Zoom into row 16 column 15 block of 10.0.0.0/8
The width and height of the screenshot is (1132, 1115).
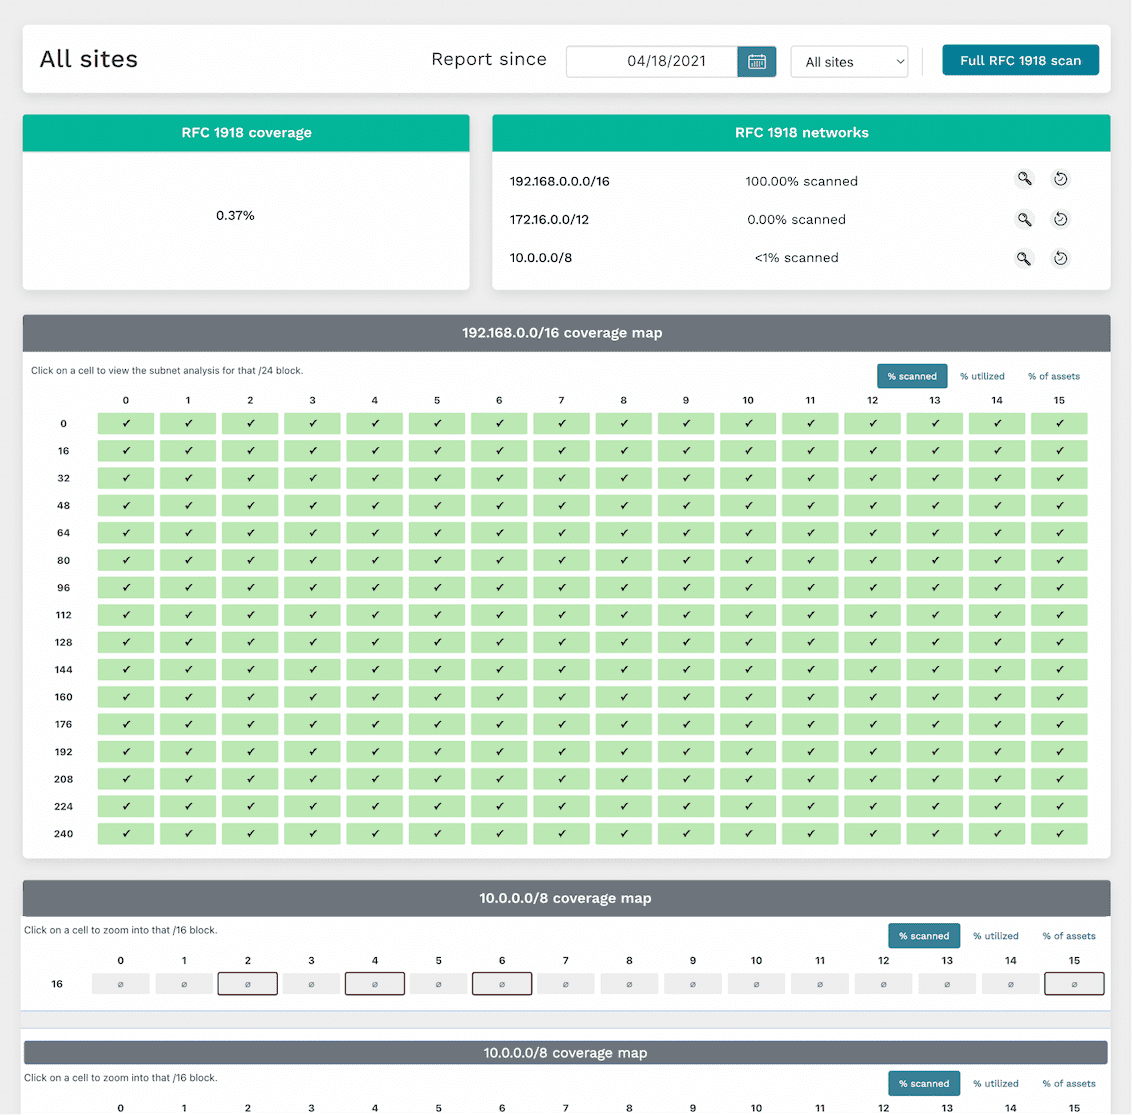(1074, 984)
